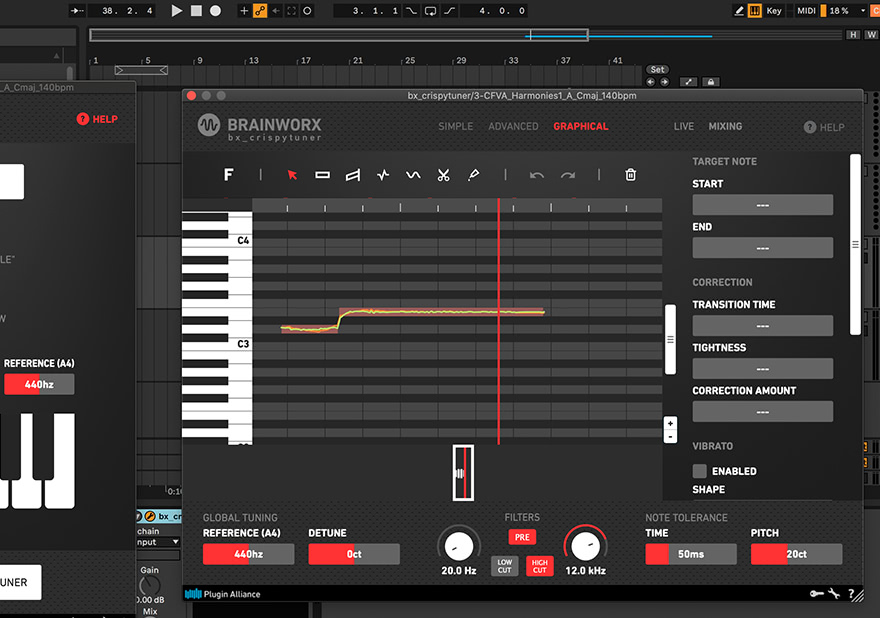
Task: Click the trash delete icon
Action: tap(630, 175)
